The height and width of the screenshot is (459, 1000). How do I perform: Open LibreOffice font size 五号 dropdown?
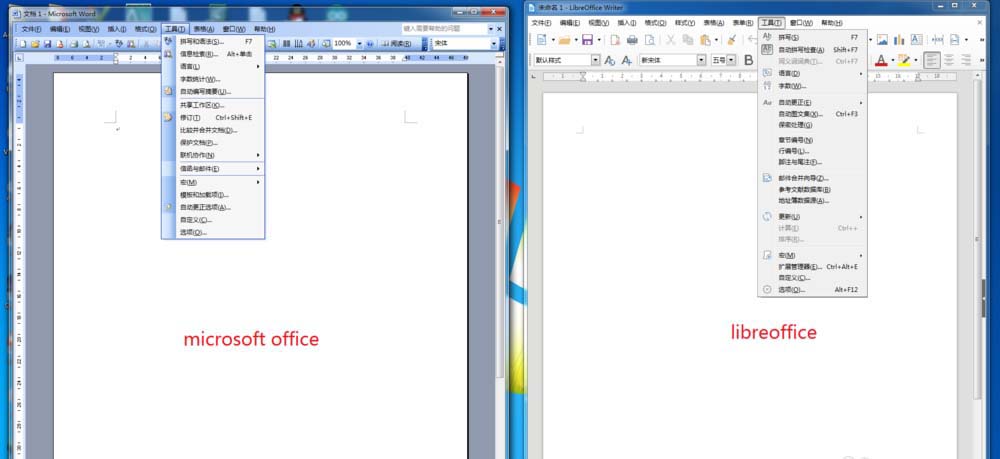click(731, 60)
